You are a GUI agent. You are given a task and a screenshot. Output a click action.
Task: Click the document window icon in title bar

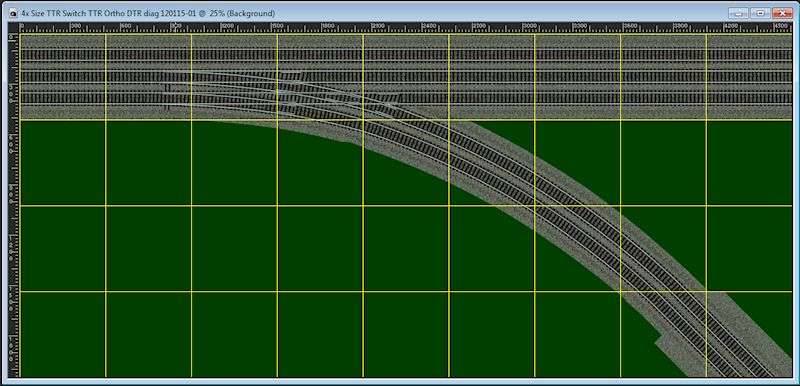pos(13,13)
